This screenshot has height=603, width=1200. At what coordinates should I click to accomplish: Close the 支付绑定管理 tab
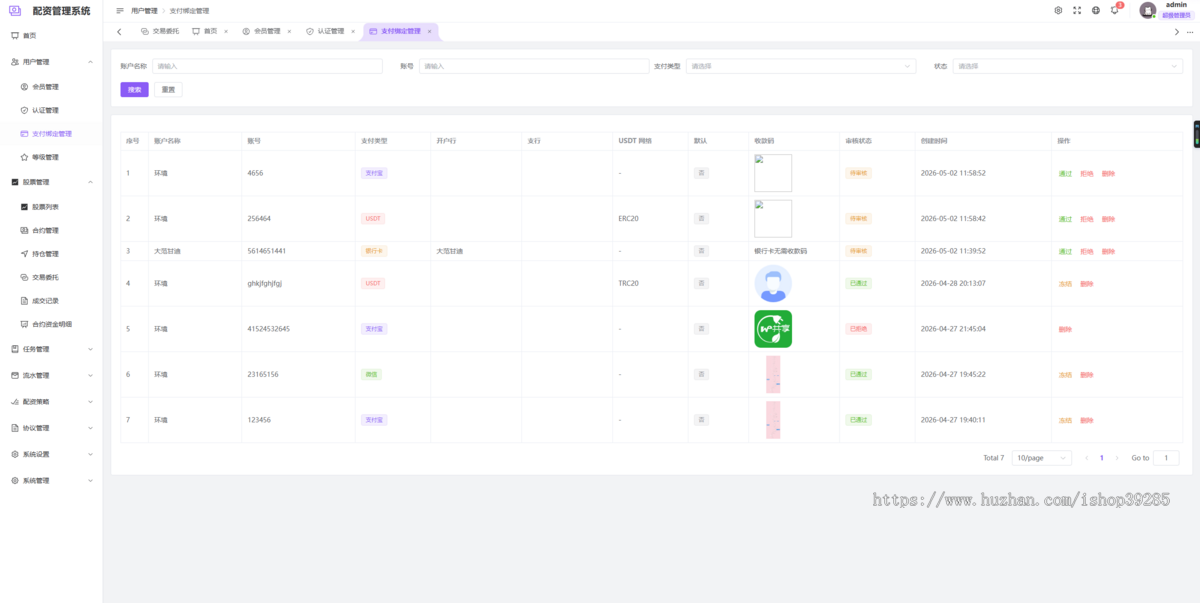tap(430, 31)
